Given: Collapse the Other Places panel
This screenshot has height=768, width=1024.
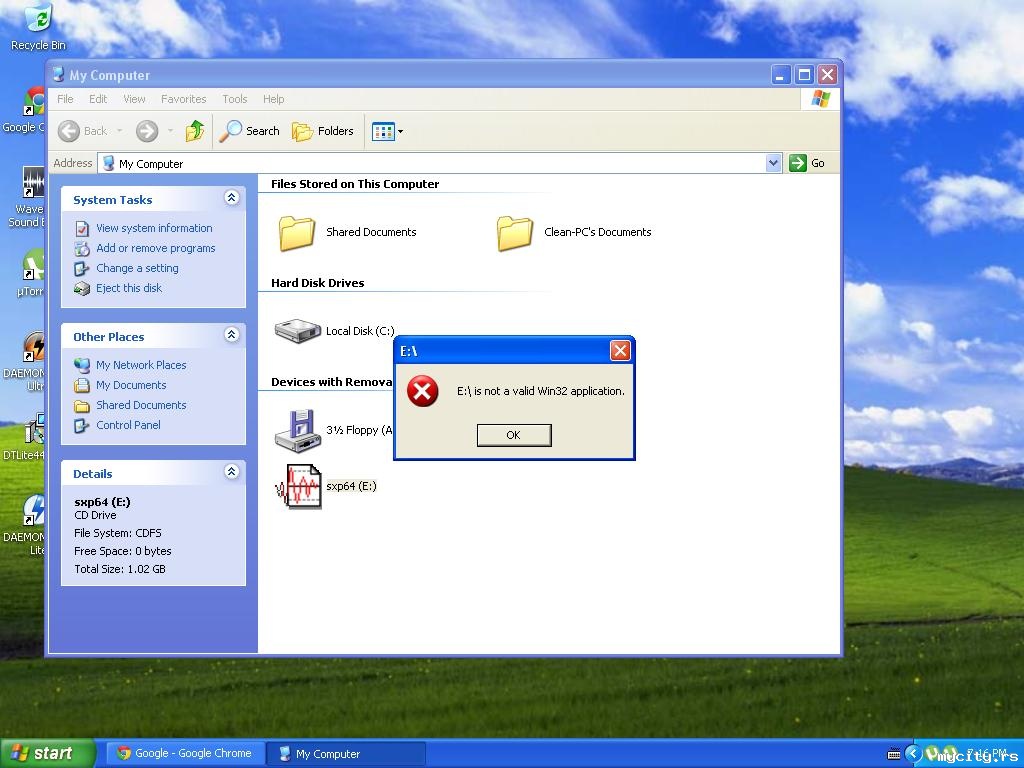Looking at the screenshot, I should point(231,335).
